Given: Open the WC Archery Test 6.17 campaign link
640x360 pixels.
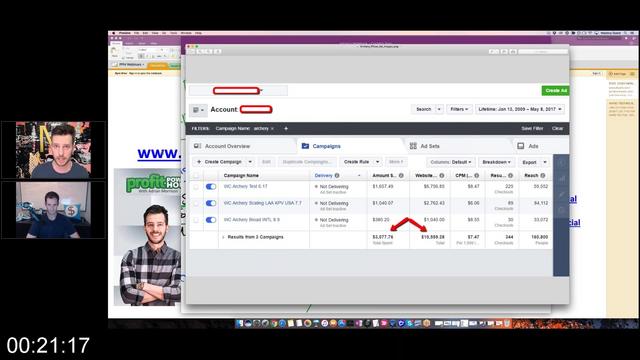Looking at the screenshot, I should coord(246,187).
